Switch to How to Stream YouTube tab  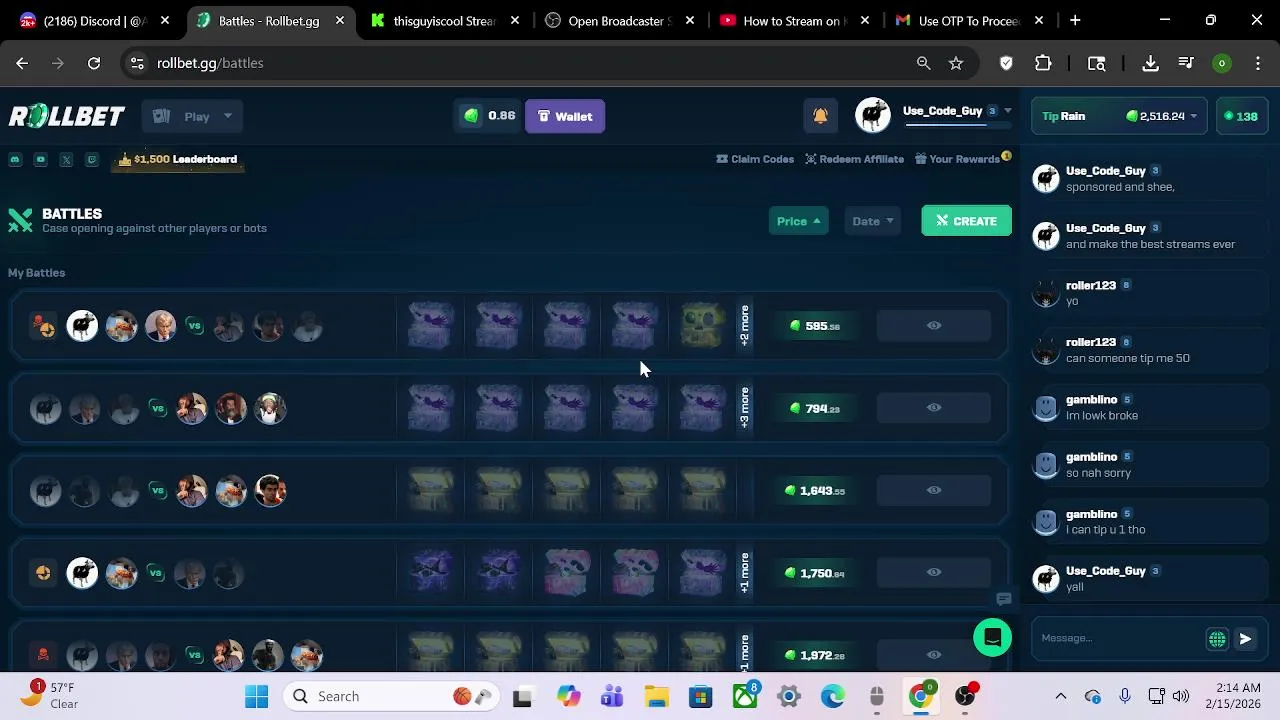point(795,20)
